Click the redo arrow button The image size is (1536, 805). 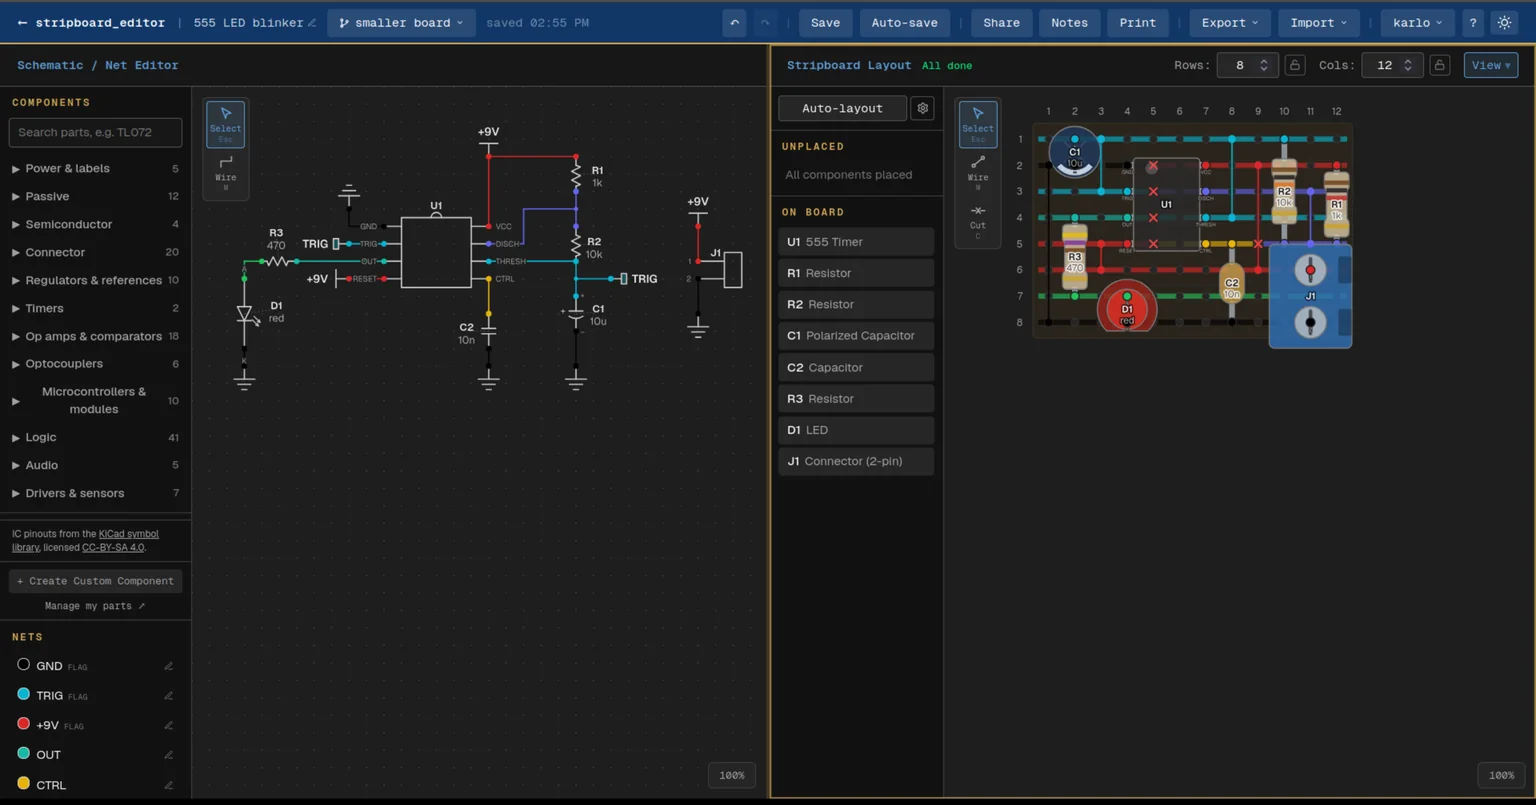coord(765,22)
